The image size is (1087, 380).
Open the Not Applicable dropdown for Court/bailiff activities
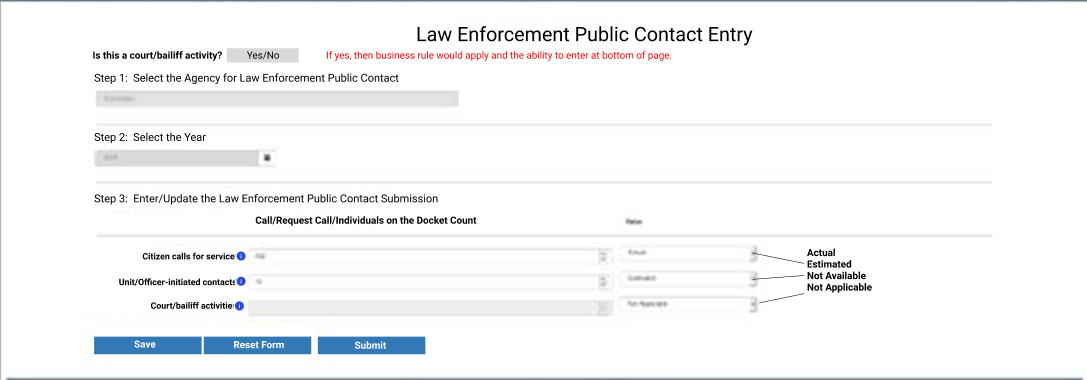tap(689, 304)
